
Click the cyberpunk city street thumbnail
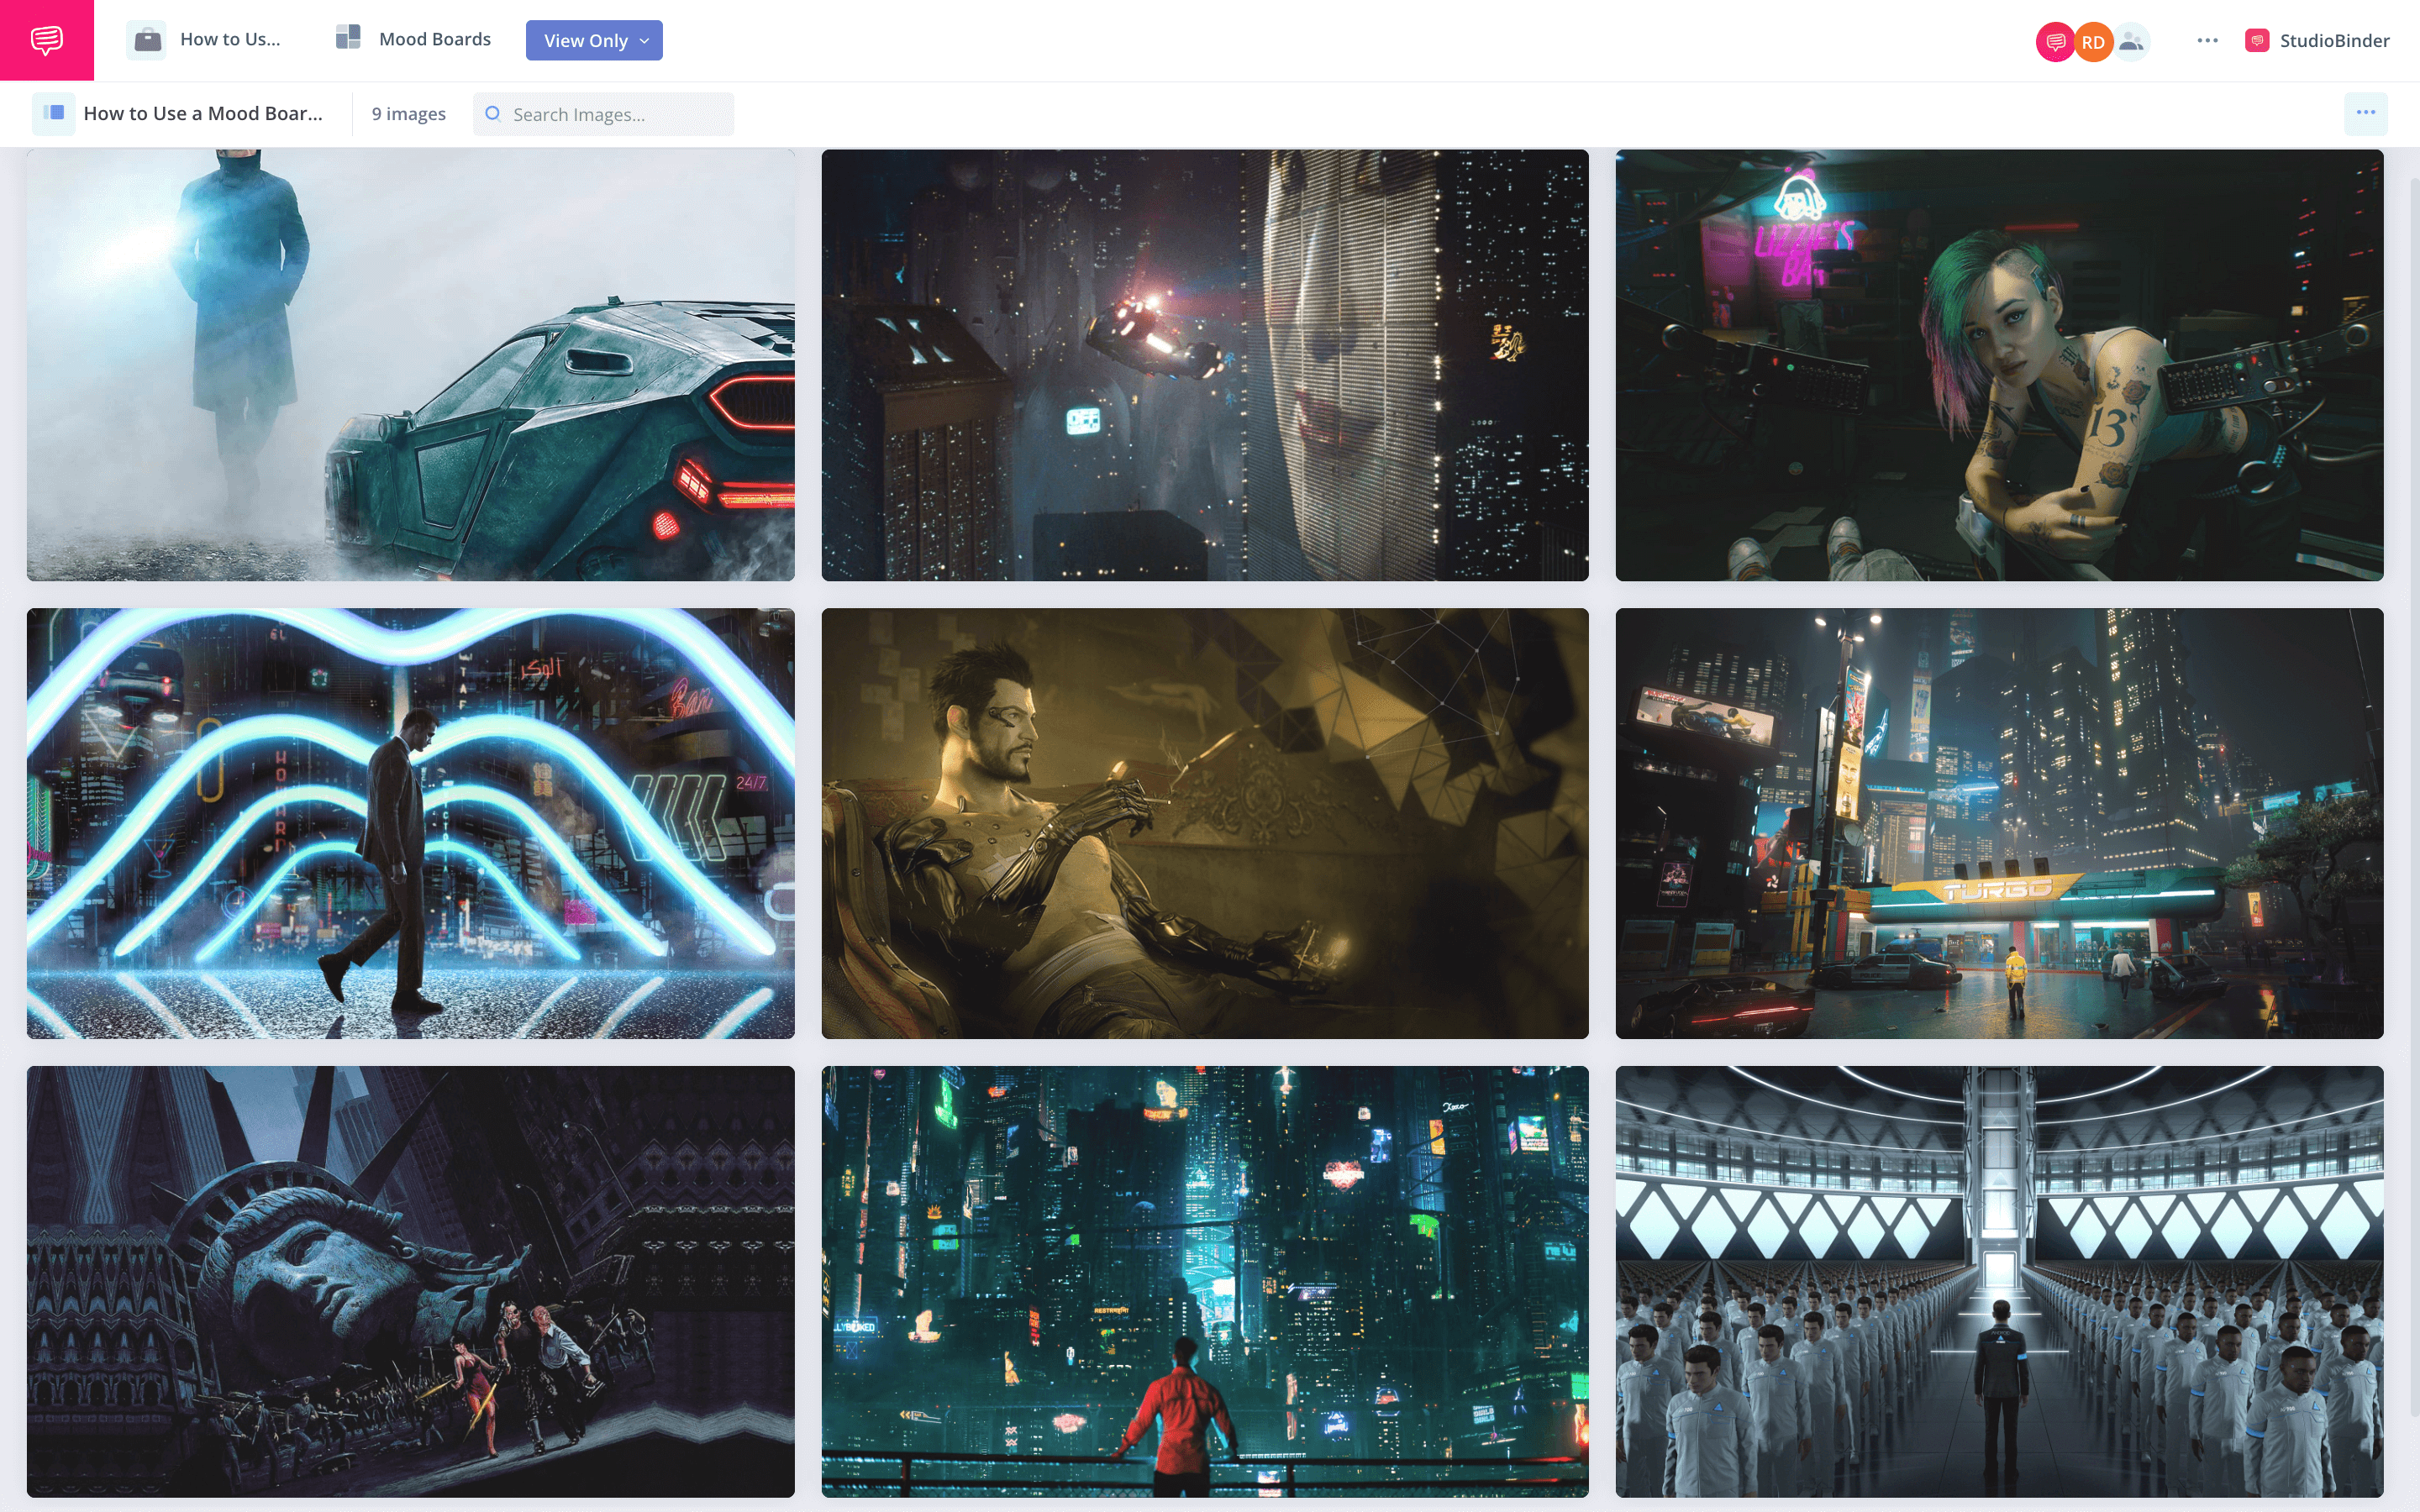[x=1998, y=822]
